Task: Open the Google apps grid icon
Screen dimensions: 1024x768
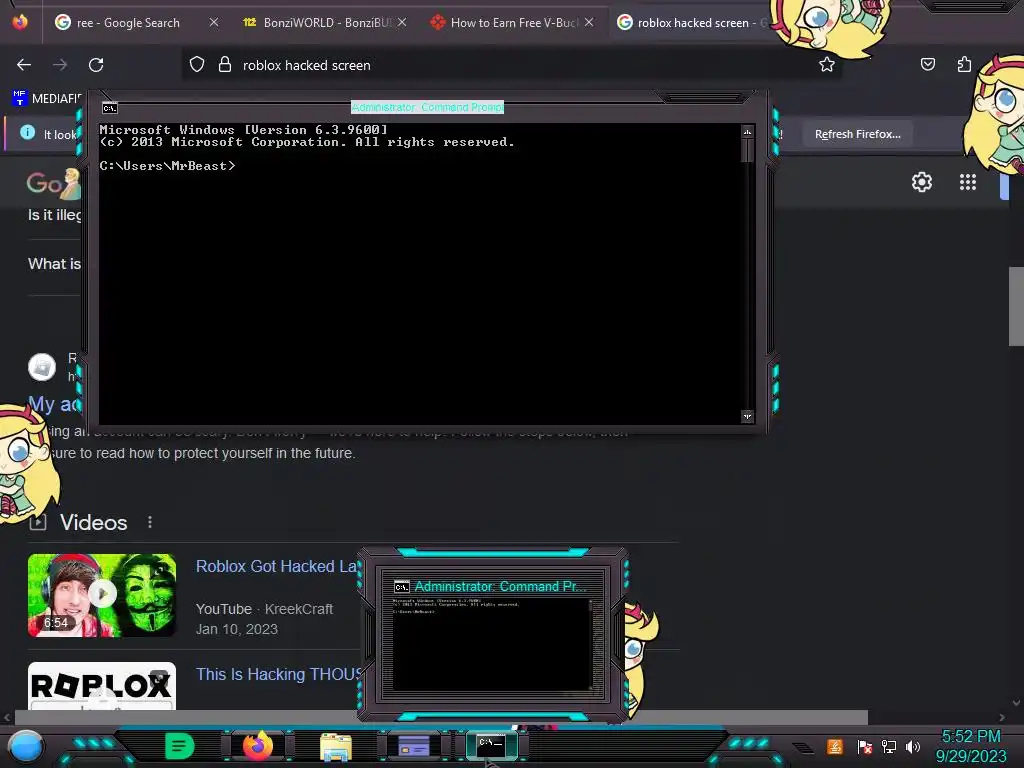Action: [x=968, y=182]
